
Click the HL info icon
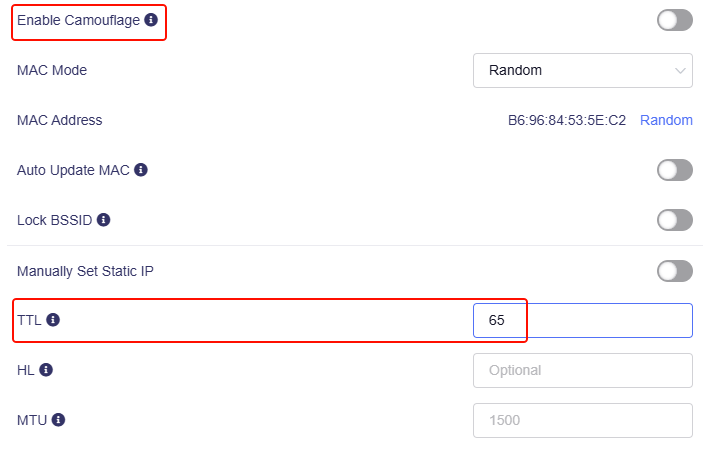pos(46,370)
